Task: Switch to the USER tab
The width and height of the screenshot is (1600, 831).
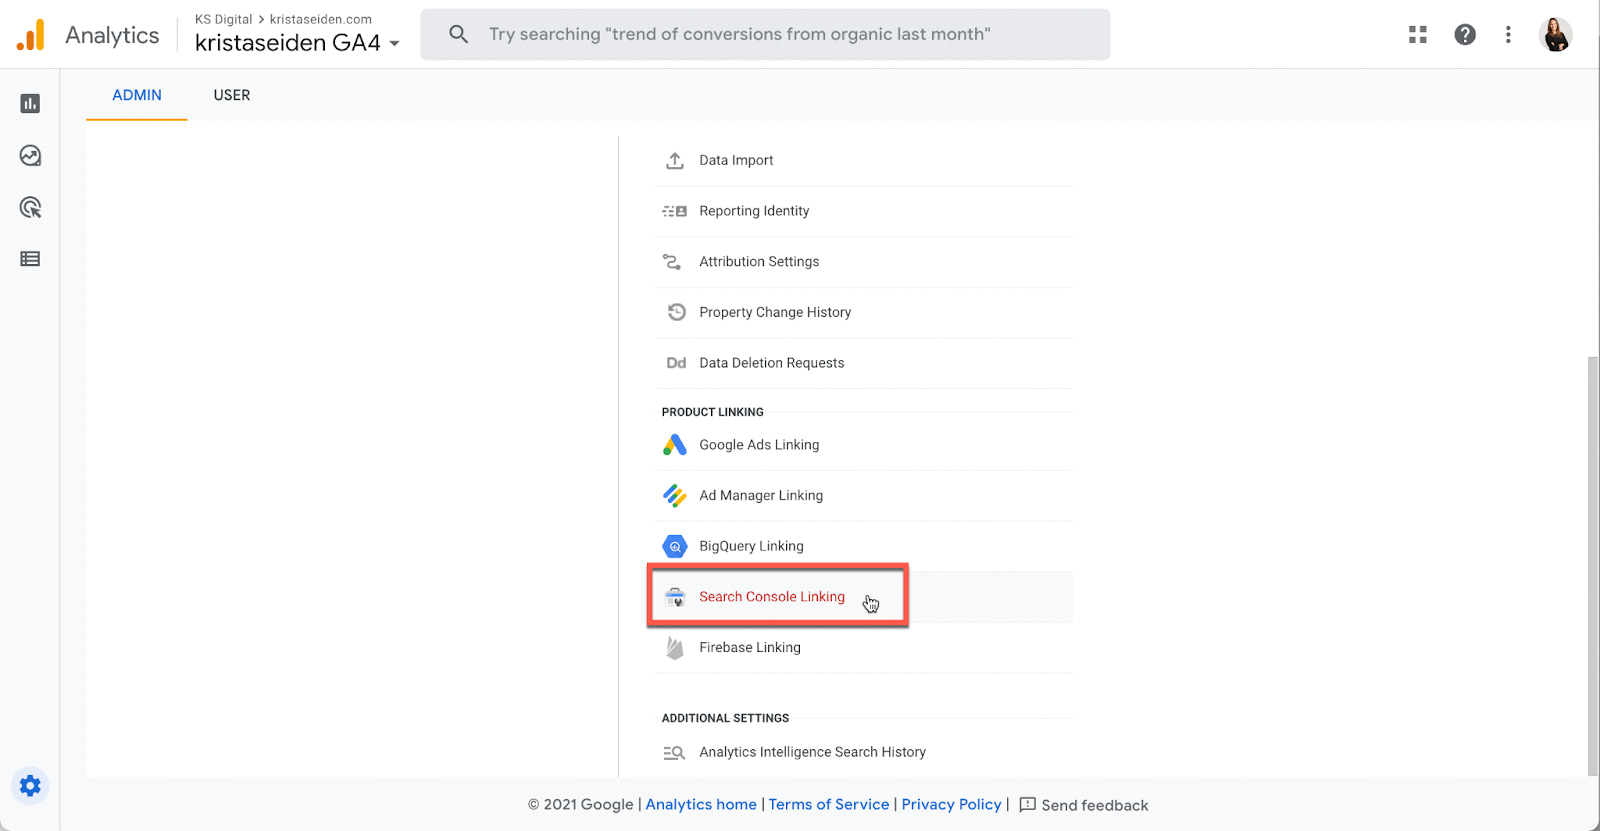Action: coord(232,95)
